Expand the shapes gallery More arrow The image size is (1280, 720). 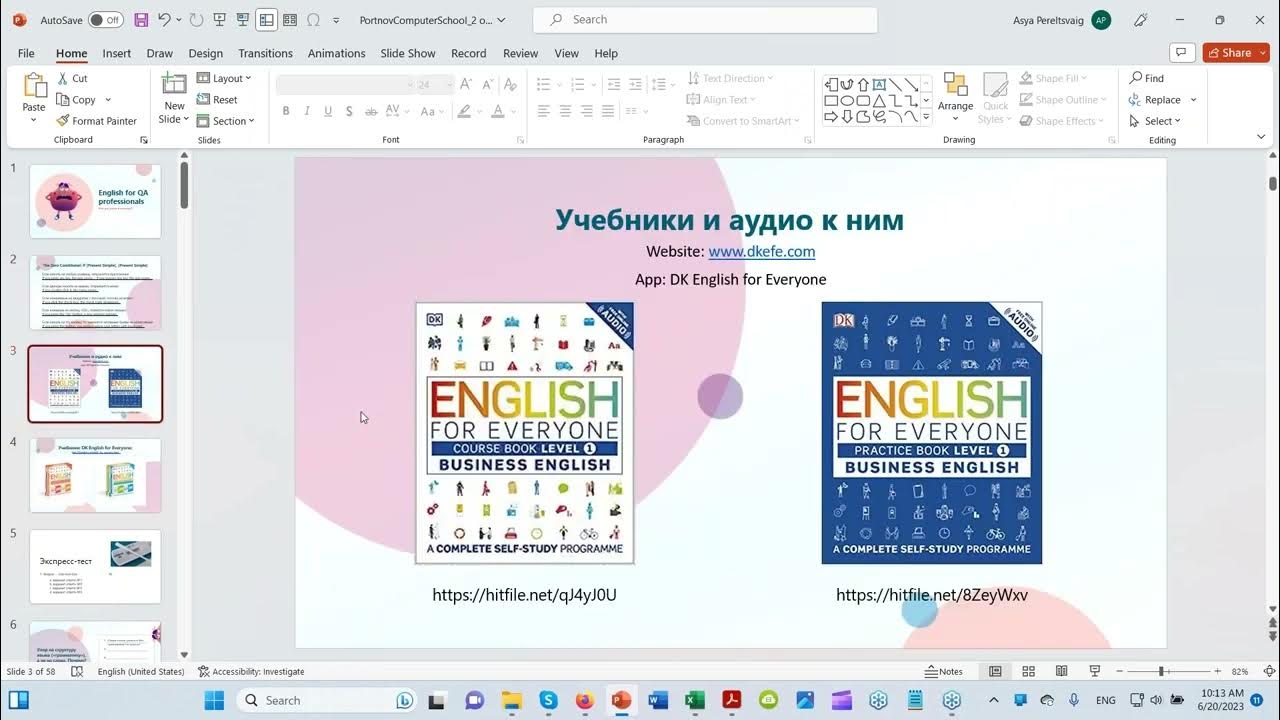click(926, 117)
